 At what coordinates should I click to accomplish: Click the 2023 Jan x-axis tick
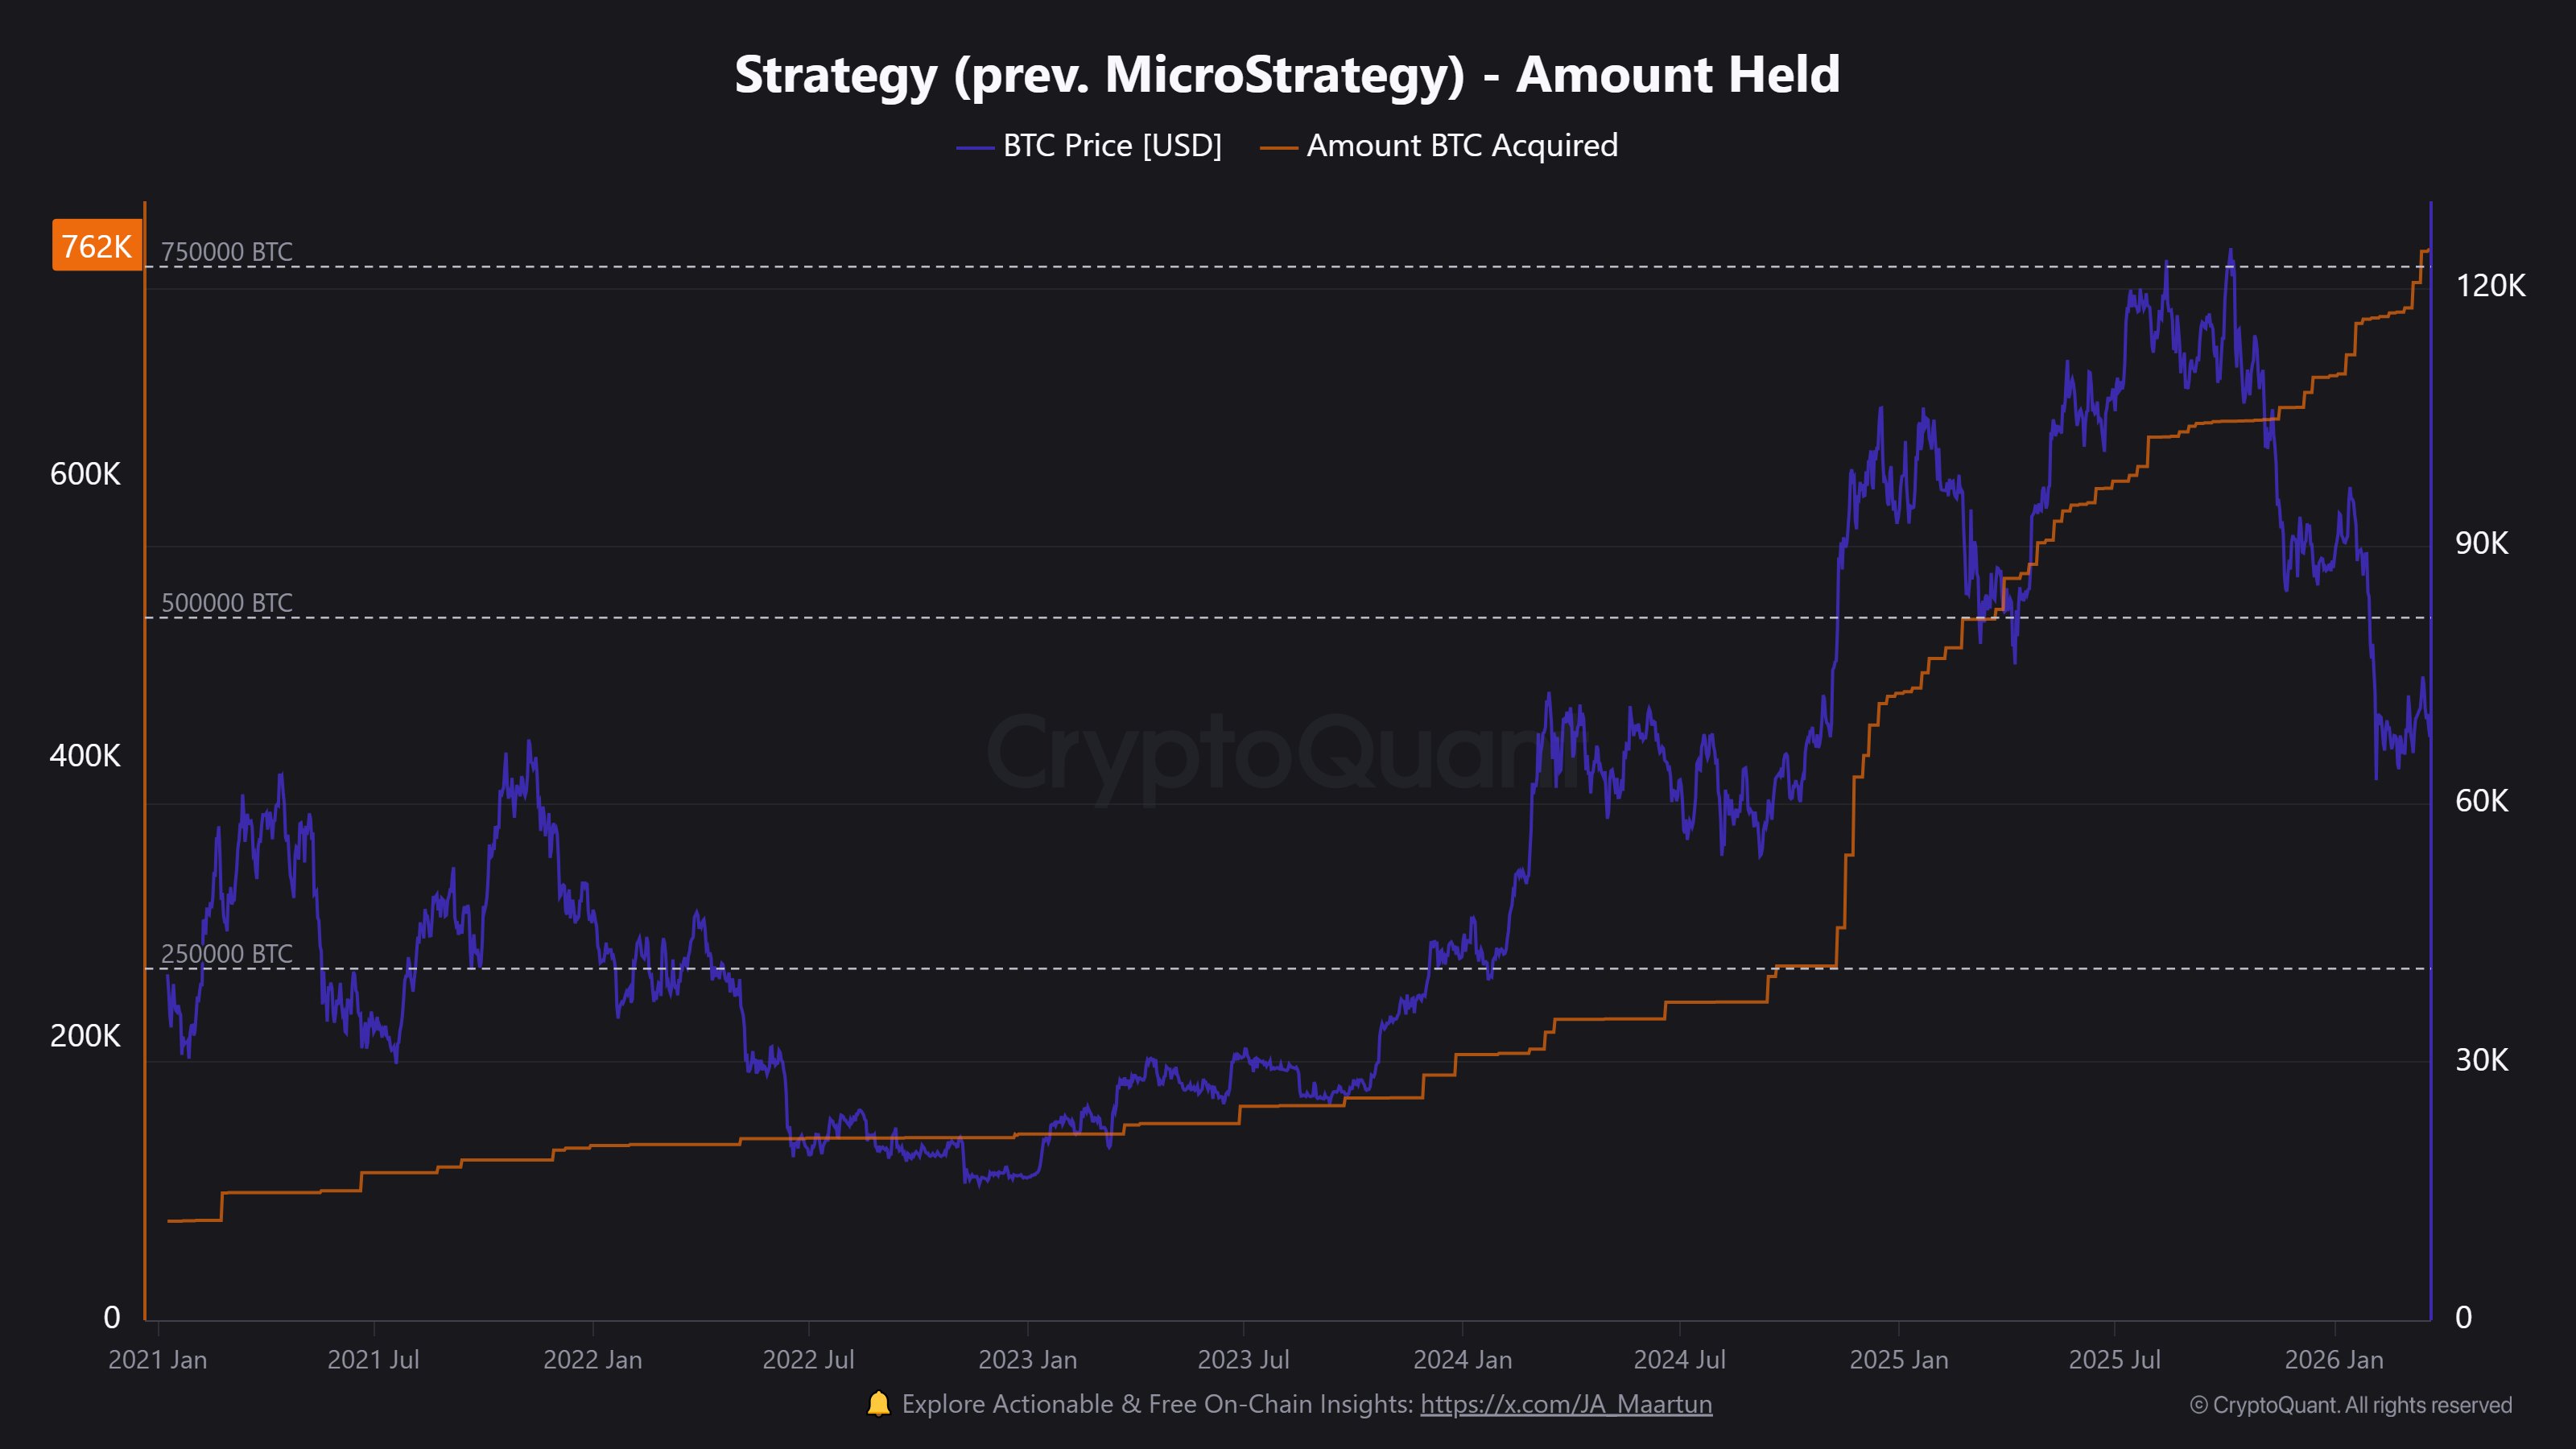point(1028,1360)
